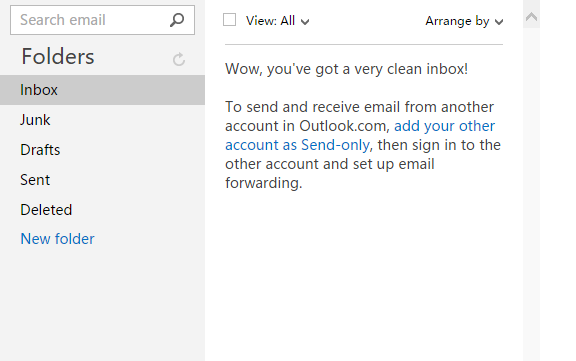Show the Sent folder
The width and height of the screenshot is (576, 361).
point(102,180)
